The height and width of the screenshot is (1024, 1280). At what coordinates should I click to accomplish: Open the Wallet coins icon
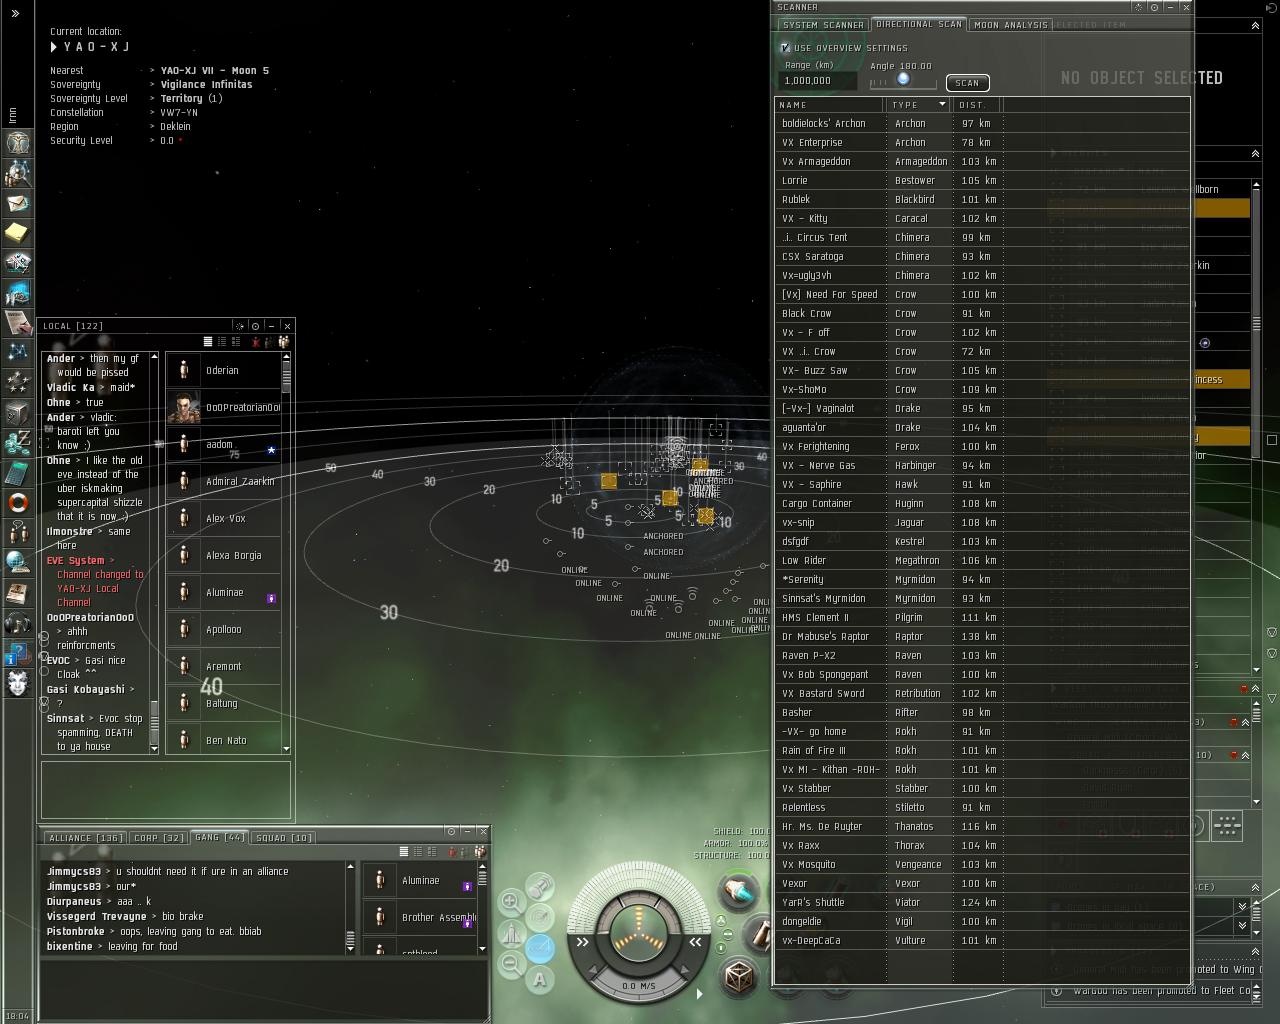[18, 442]
